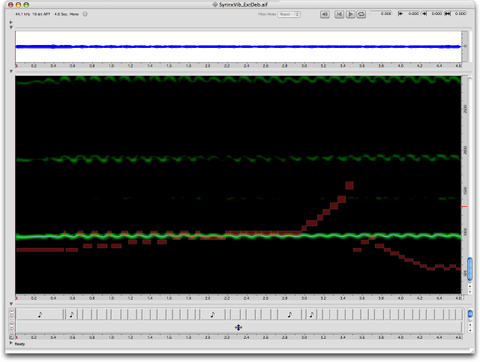
Task: Expand the Ready status bar triangle
Action: [x=11, y=343]
